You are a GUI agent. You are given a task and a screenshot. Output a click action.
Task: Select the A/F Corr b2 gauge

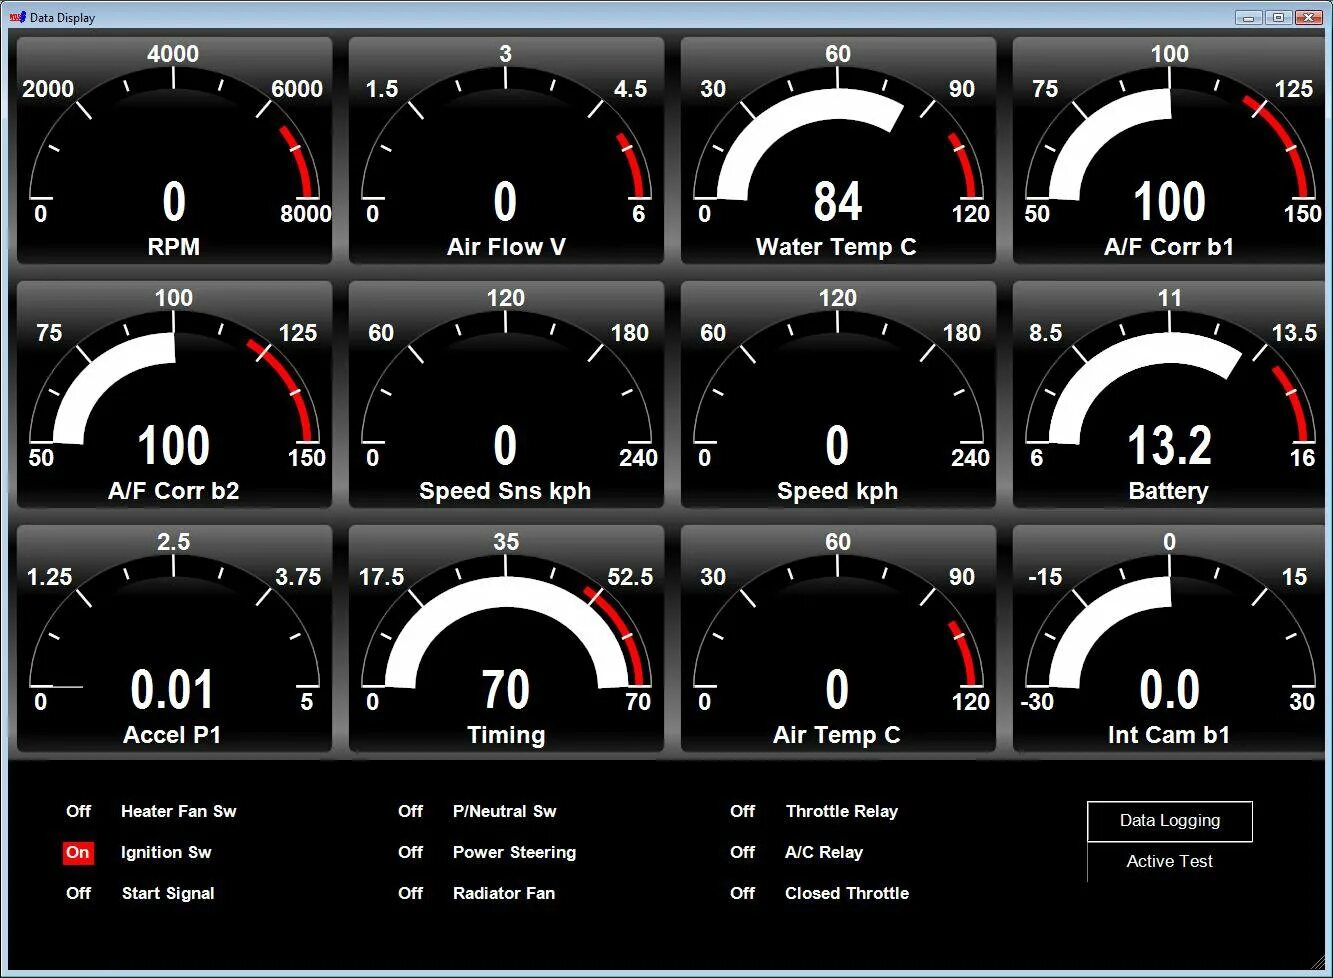point(174,395)
